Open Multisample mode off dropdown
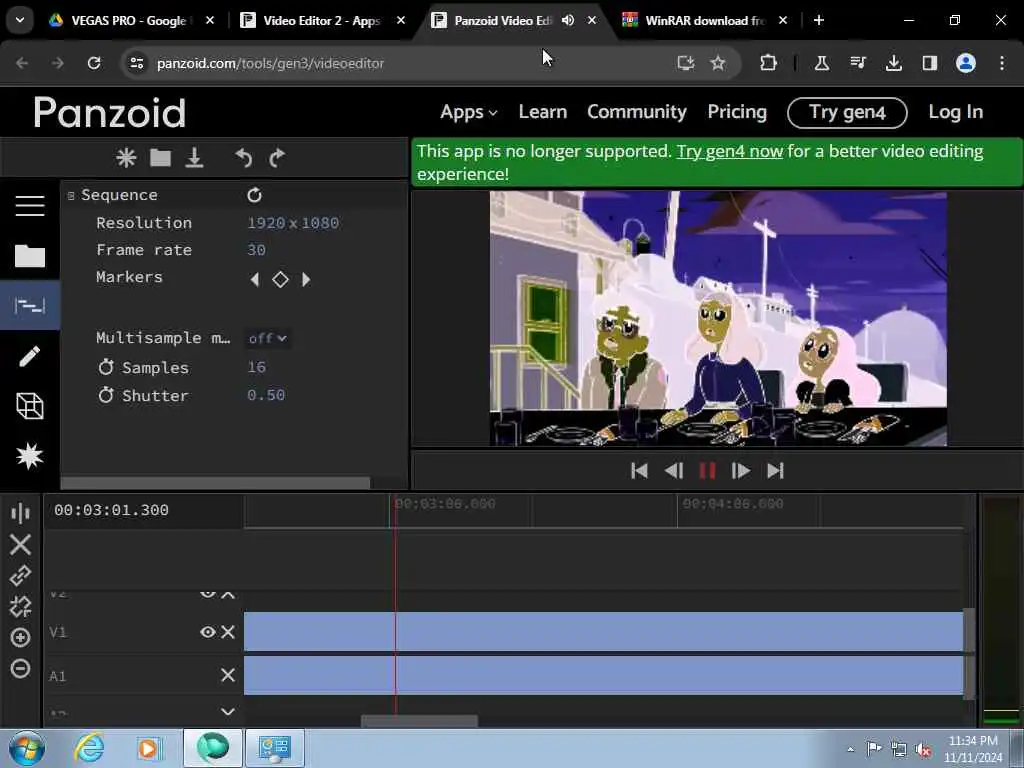This screenshot has width=1024, height=768. pos(267,338)
